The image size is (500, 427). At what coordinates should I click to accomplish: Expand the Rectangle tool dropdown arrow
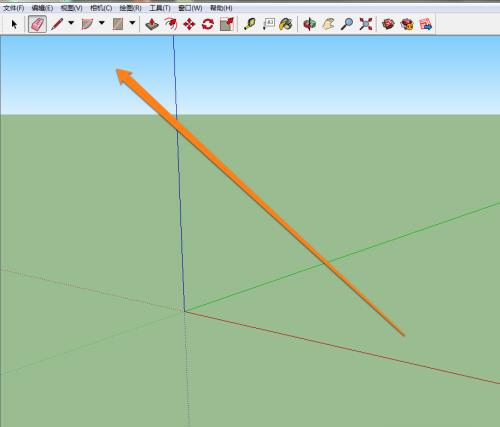click(132, 23)
